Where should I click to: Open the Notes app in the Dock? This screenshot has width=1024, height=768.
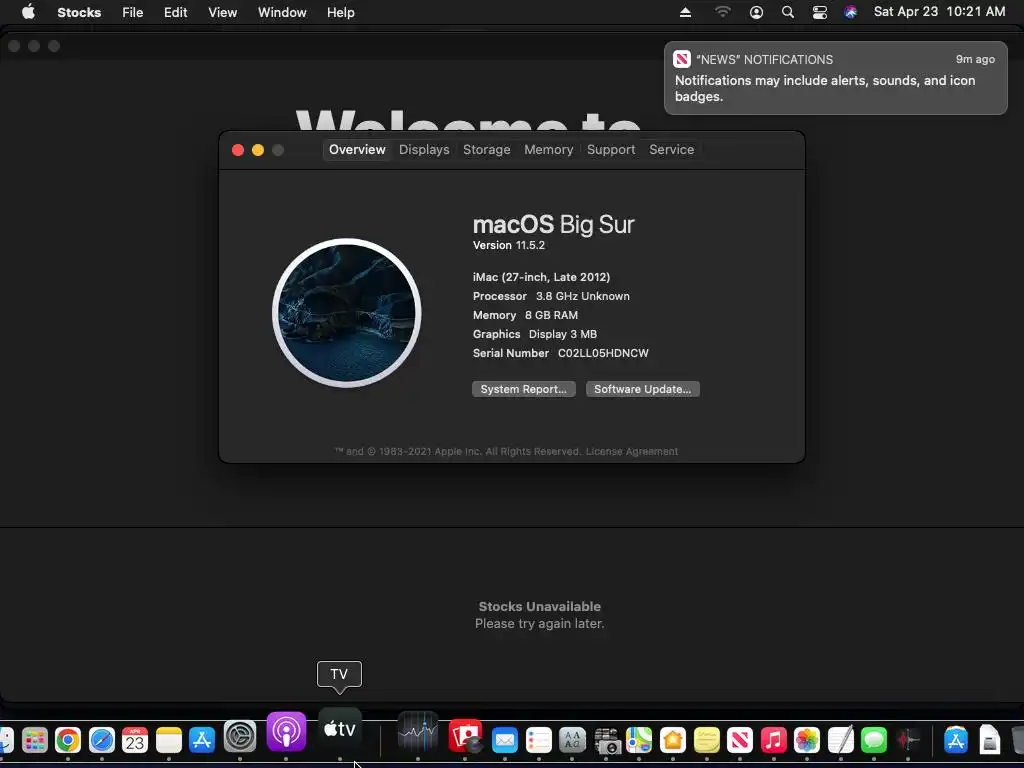coord(168,741)
